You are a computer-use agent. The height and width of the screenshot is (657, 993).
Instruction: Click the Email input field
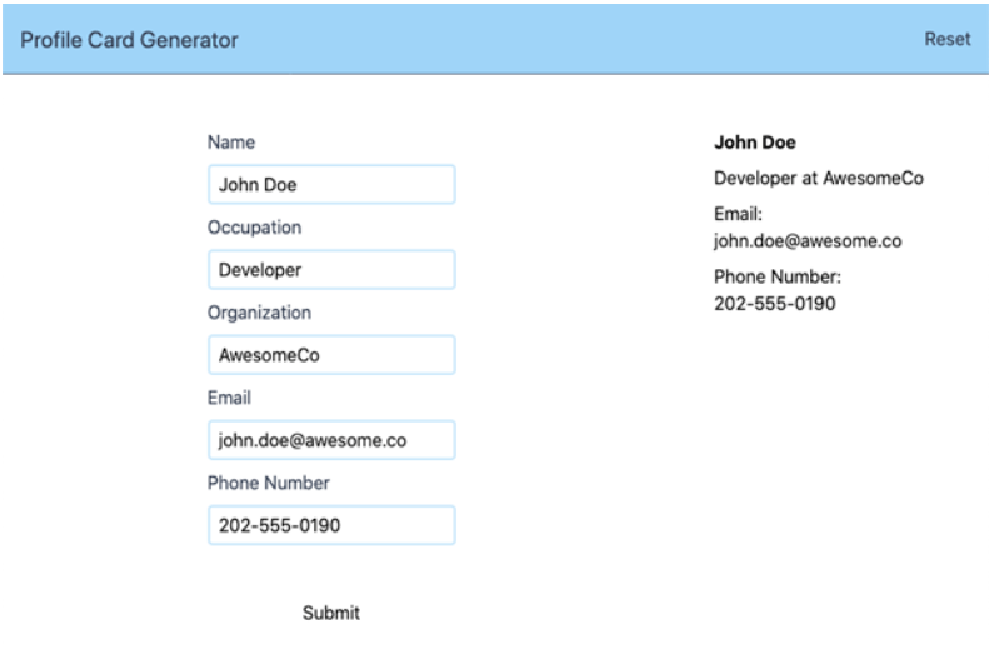(x=331, y=440)
